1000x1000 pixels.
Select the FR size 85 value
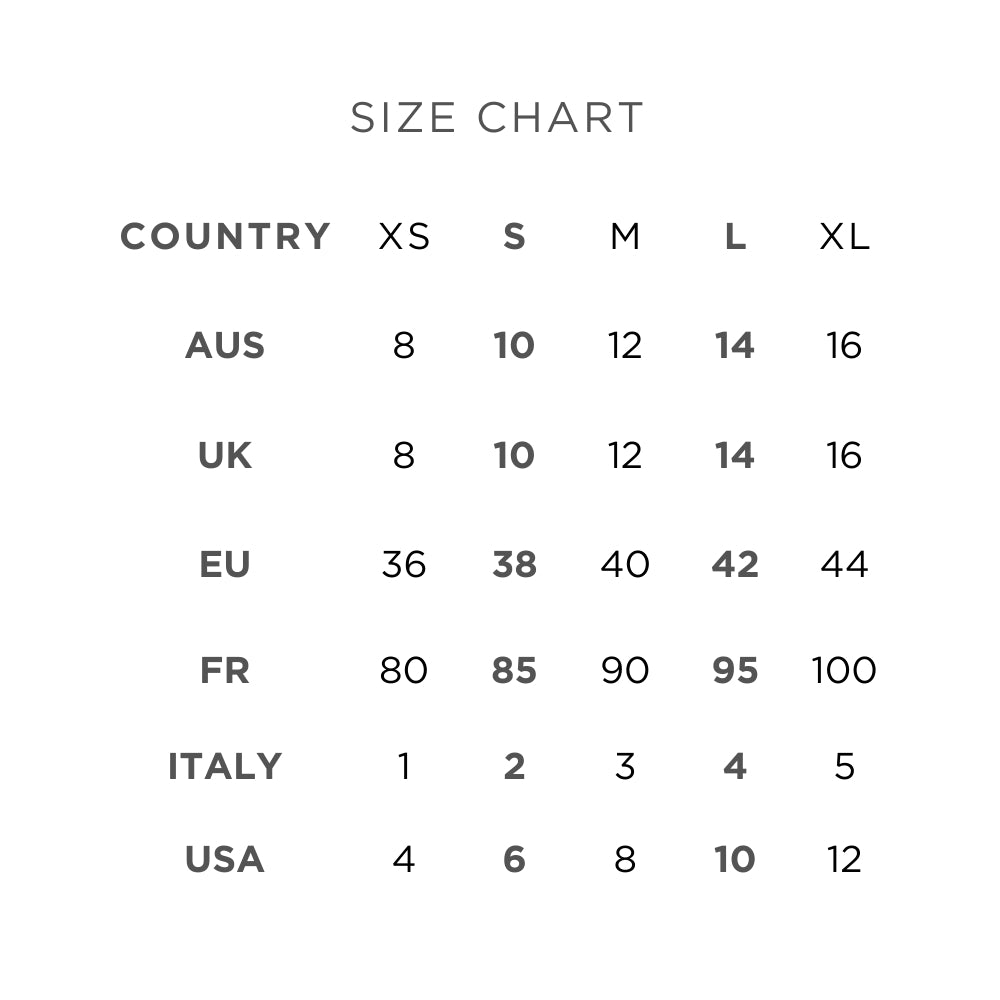[x=514, y=670]
